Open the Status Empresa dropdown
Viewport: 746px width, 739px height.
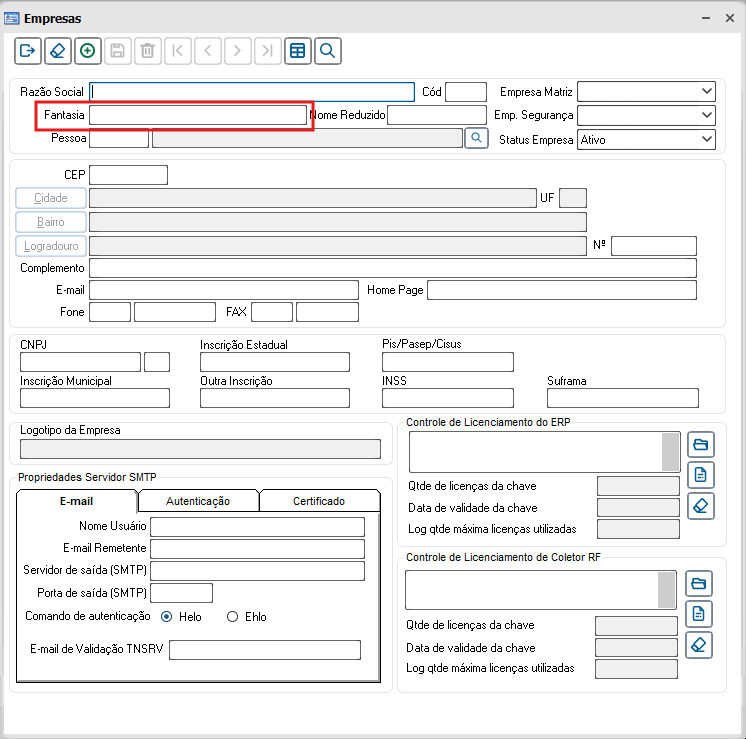pyautogui.click(x=707, y=139)
